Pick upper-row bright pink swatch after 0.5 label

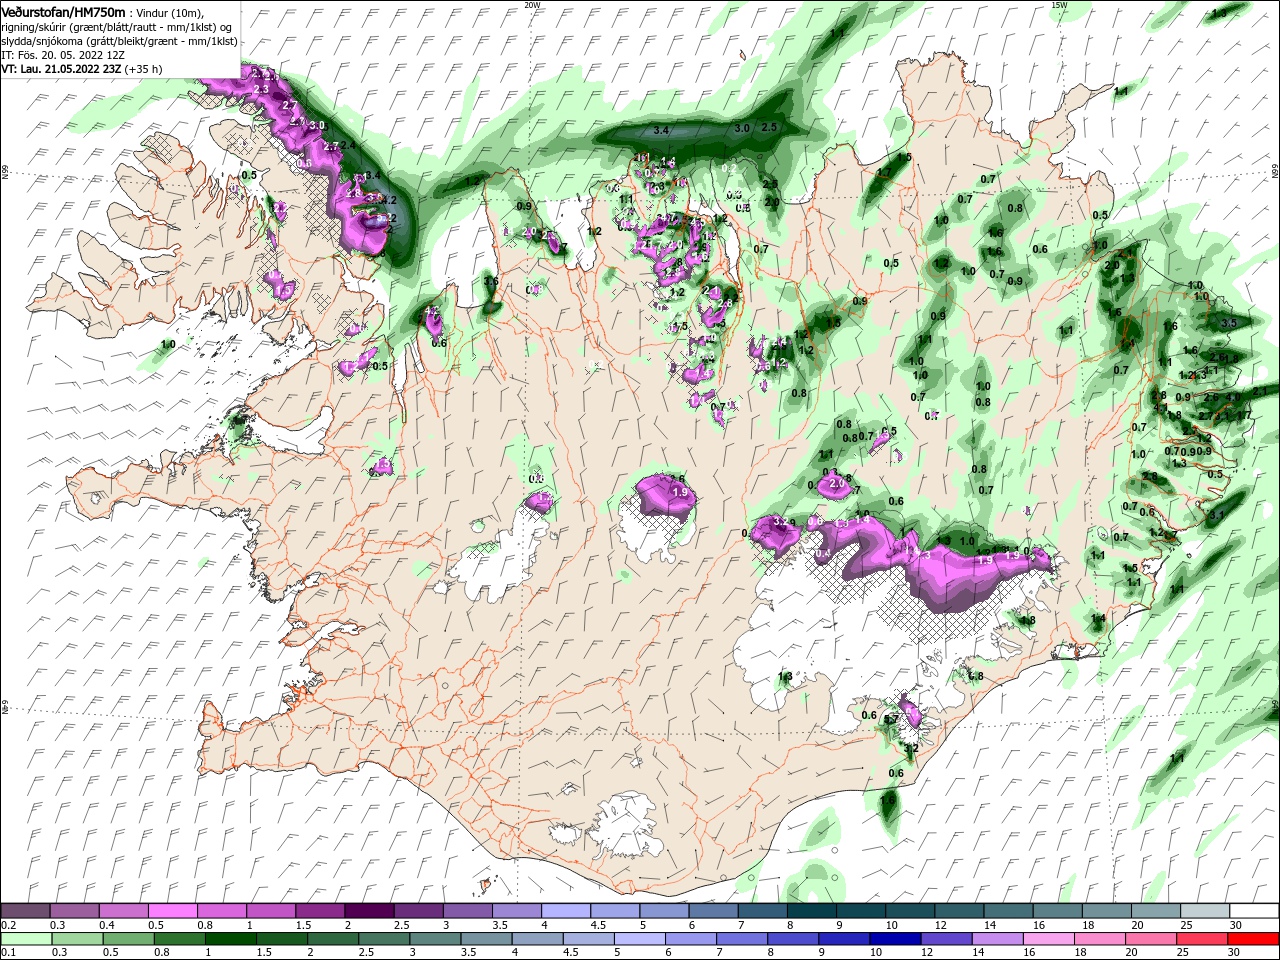pyautogui.click(x=173, y=910)
